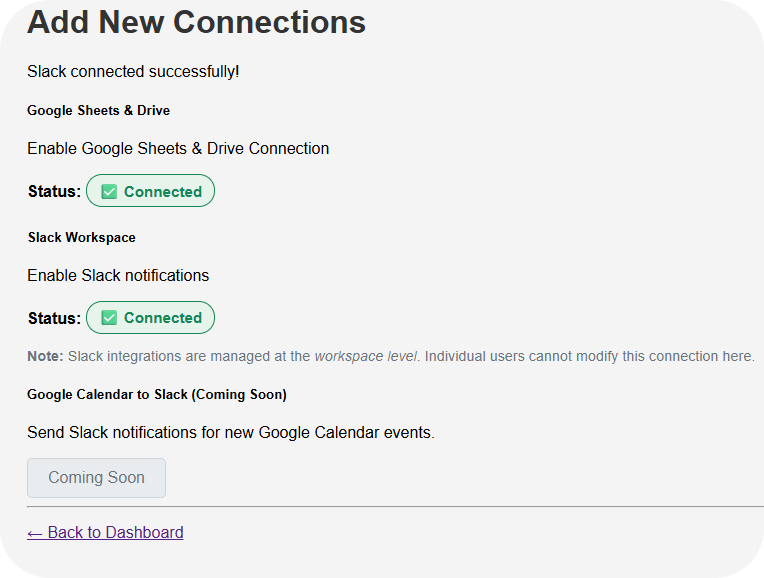Click the Slack Workspace section title
This screenshot has height=578, width=764.
(82, 237)
